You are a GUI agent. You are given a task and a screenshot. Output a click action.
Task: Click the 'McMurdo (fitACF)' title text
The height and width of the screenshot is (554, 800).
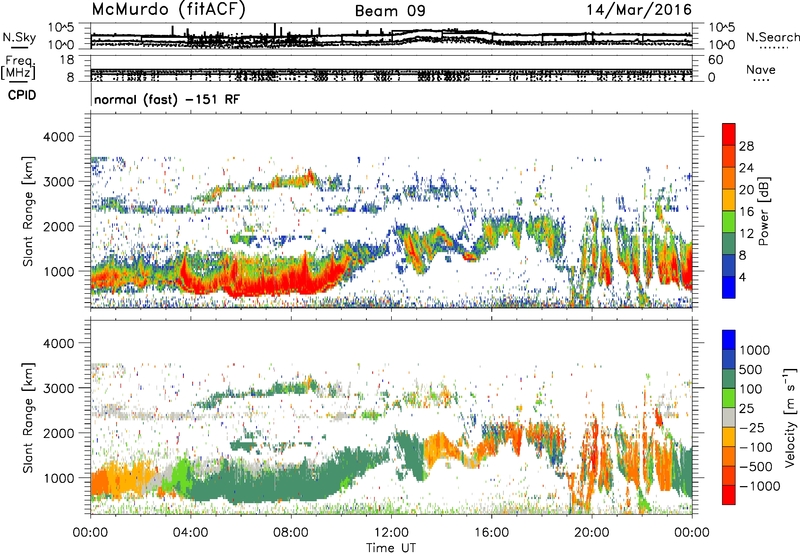(x=168, y=10)
